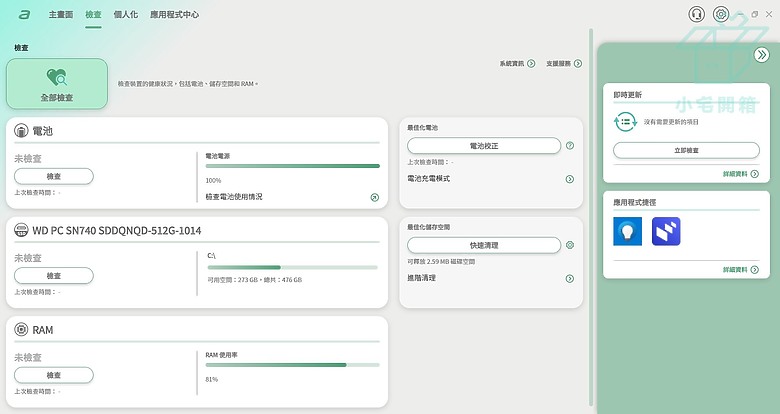Open 詳細資料 under 即時更新
This screenshot has width=780, height=414.
tap(741, 174)
